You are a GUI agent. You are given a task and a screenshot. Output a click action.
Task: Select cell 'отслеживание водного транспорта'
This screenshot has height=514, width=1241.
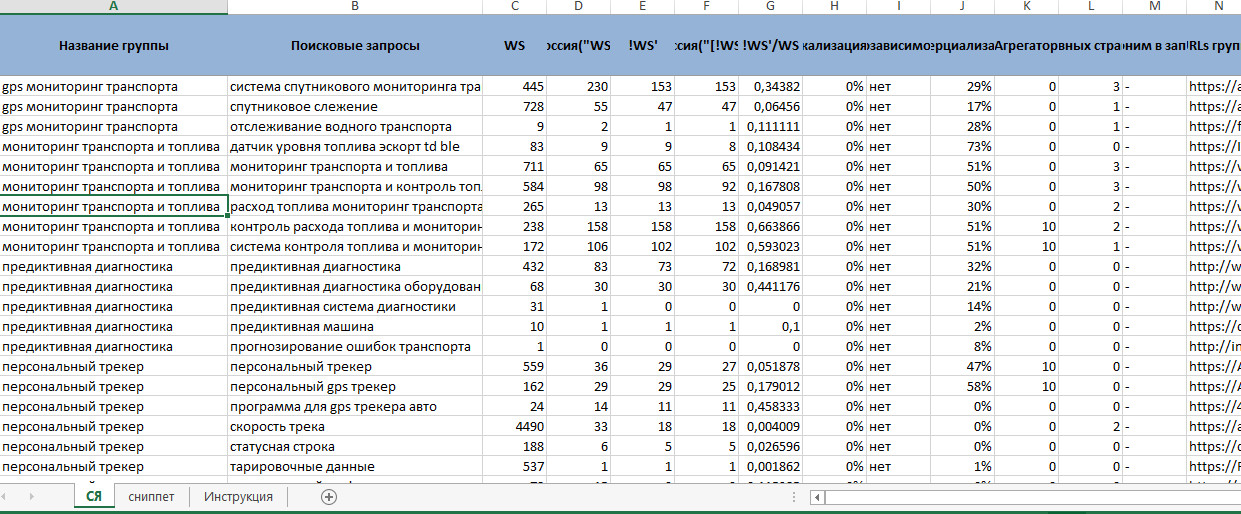tap(355, 127)
